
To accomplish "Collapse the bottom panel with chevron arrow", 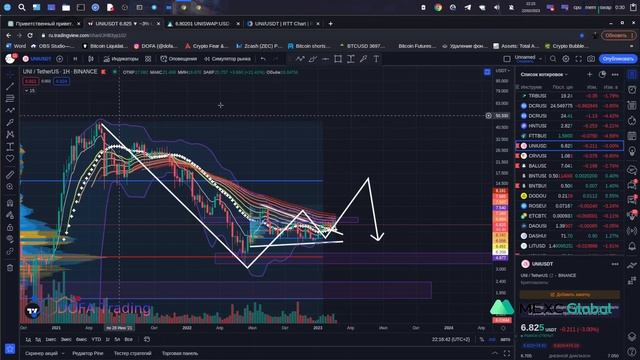I will coord(495,353).
